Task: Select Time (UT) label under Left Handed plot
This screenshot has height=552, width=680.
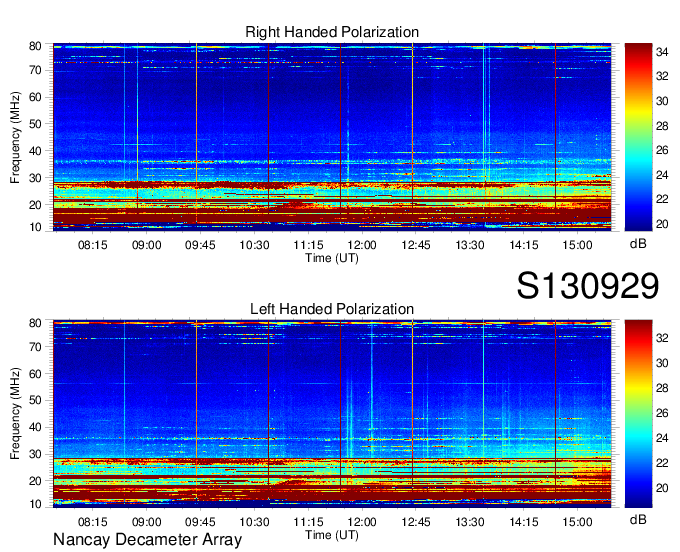Action: click(x=332, y=535)
